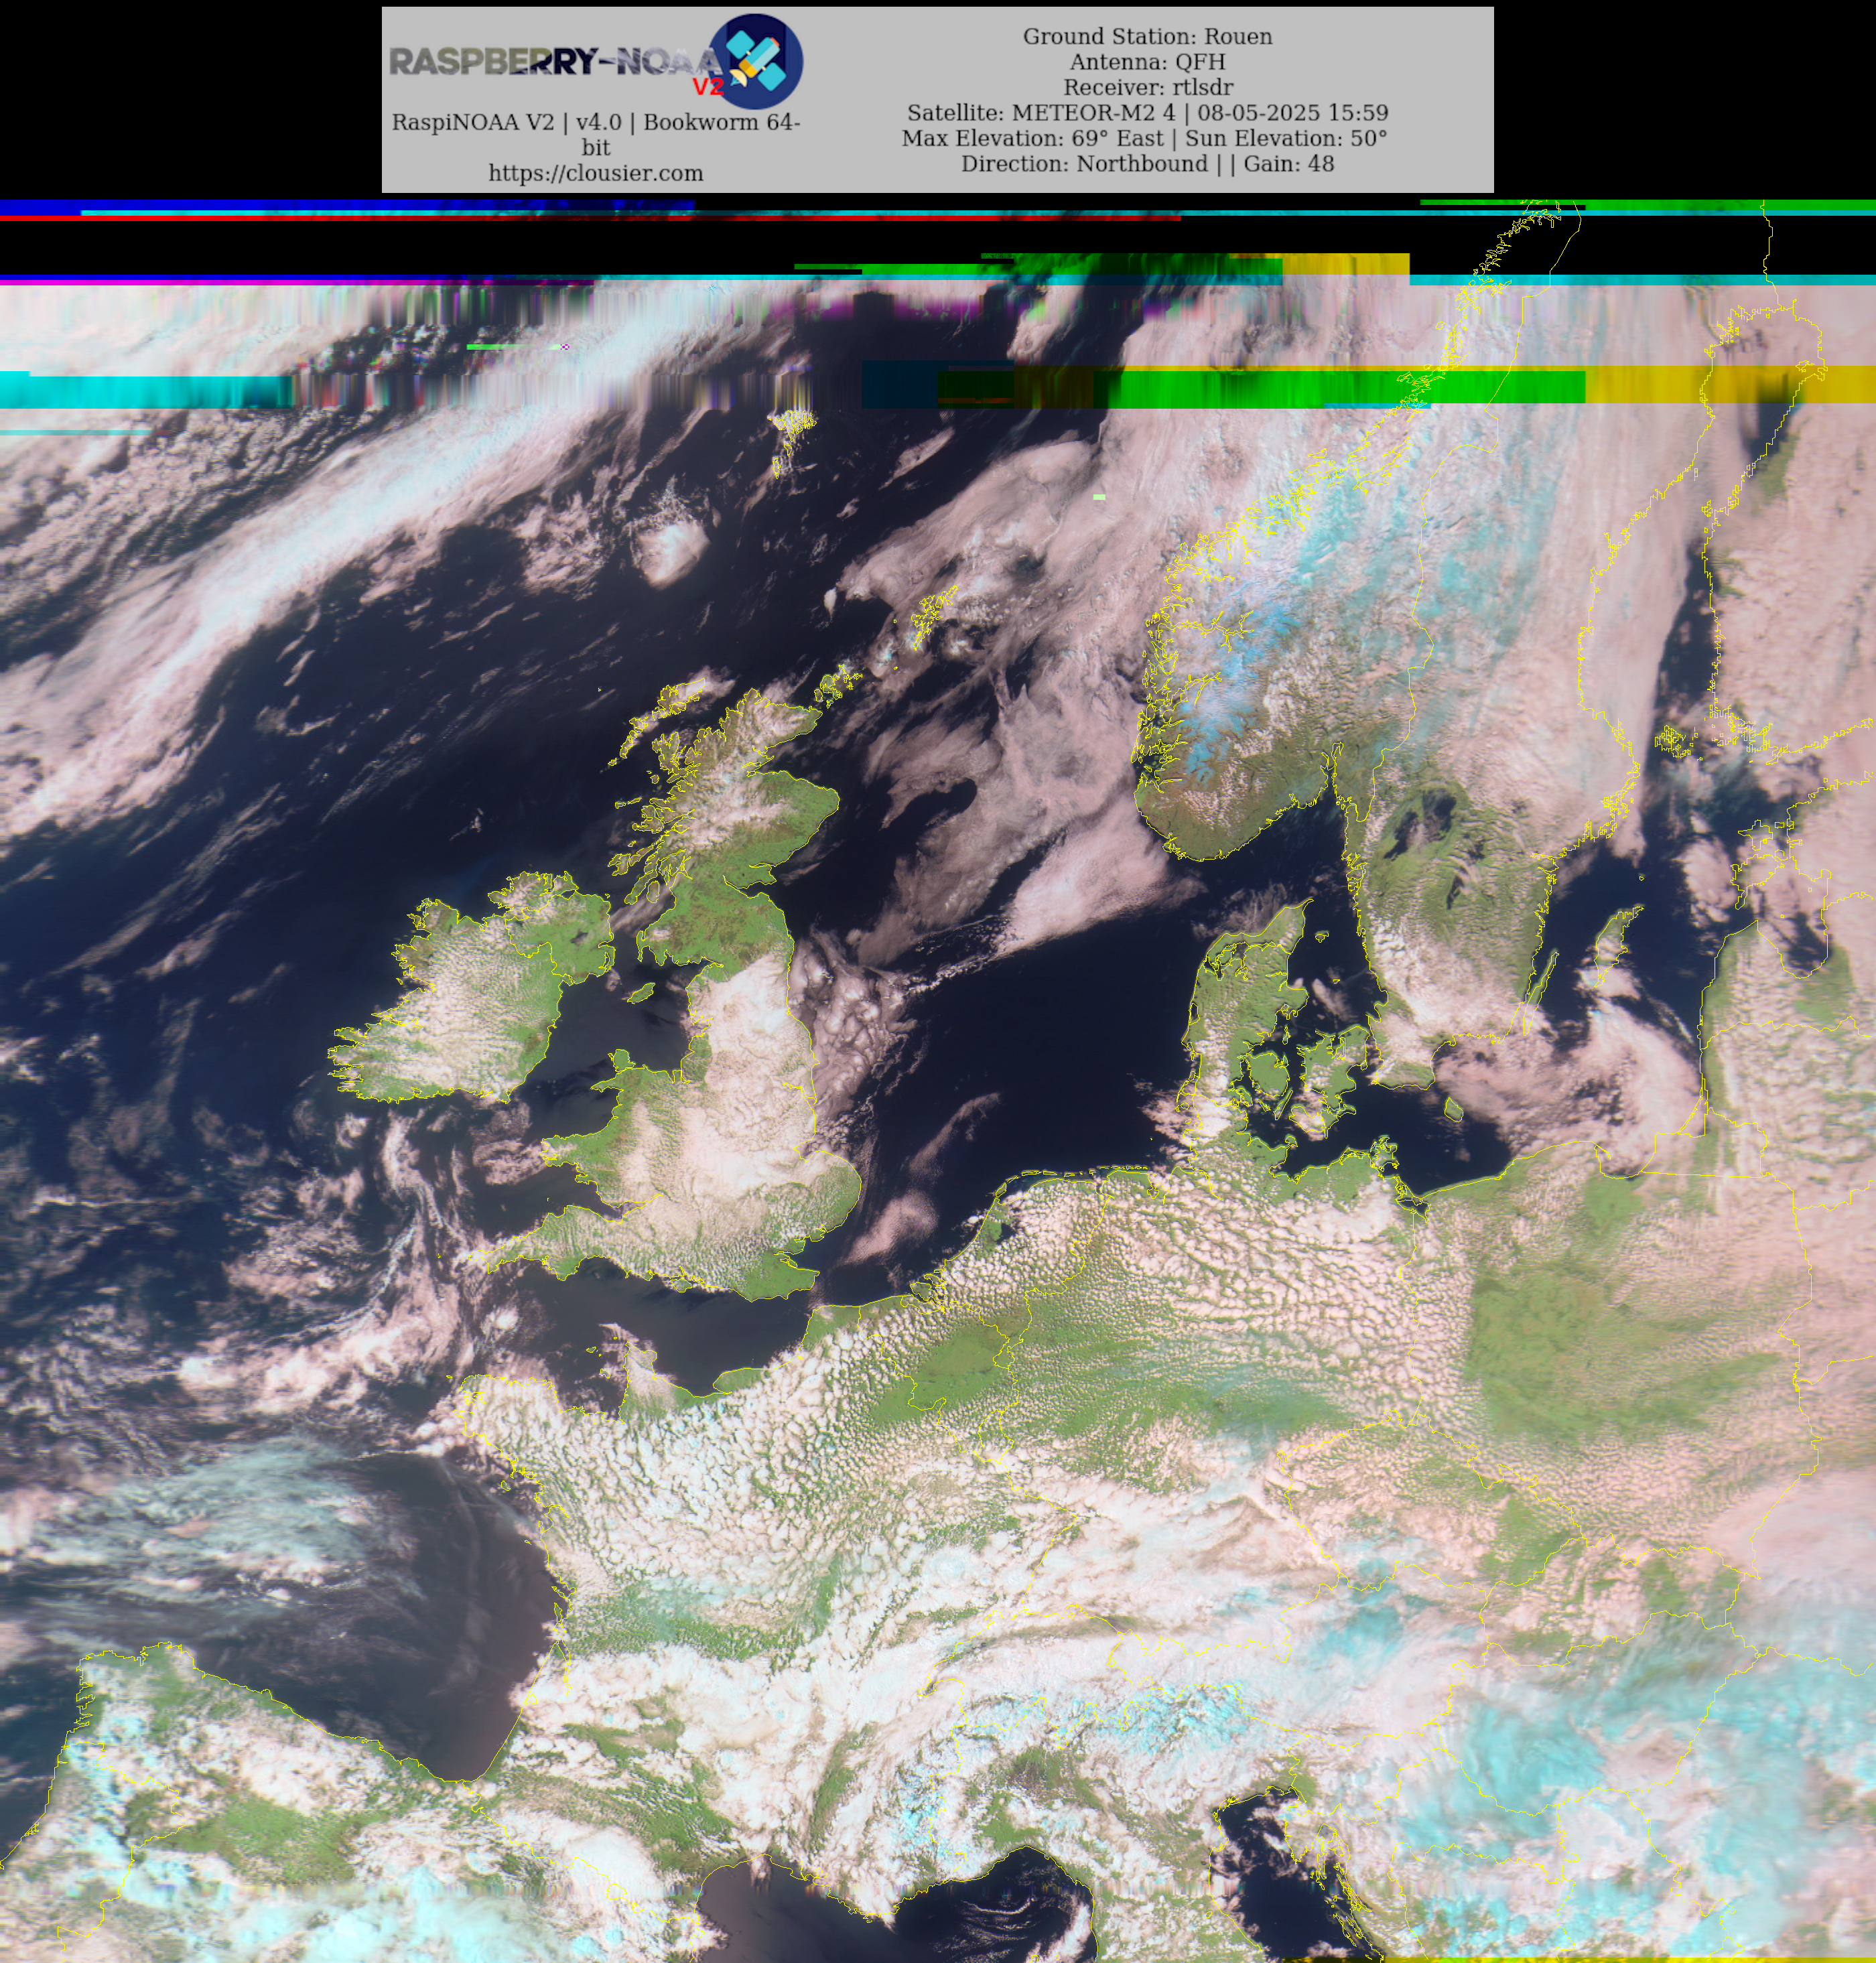Click the "RaspiNOAA V2 | v4.0 | Bookworm" version text

coord(596,135)
